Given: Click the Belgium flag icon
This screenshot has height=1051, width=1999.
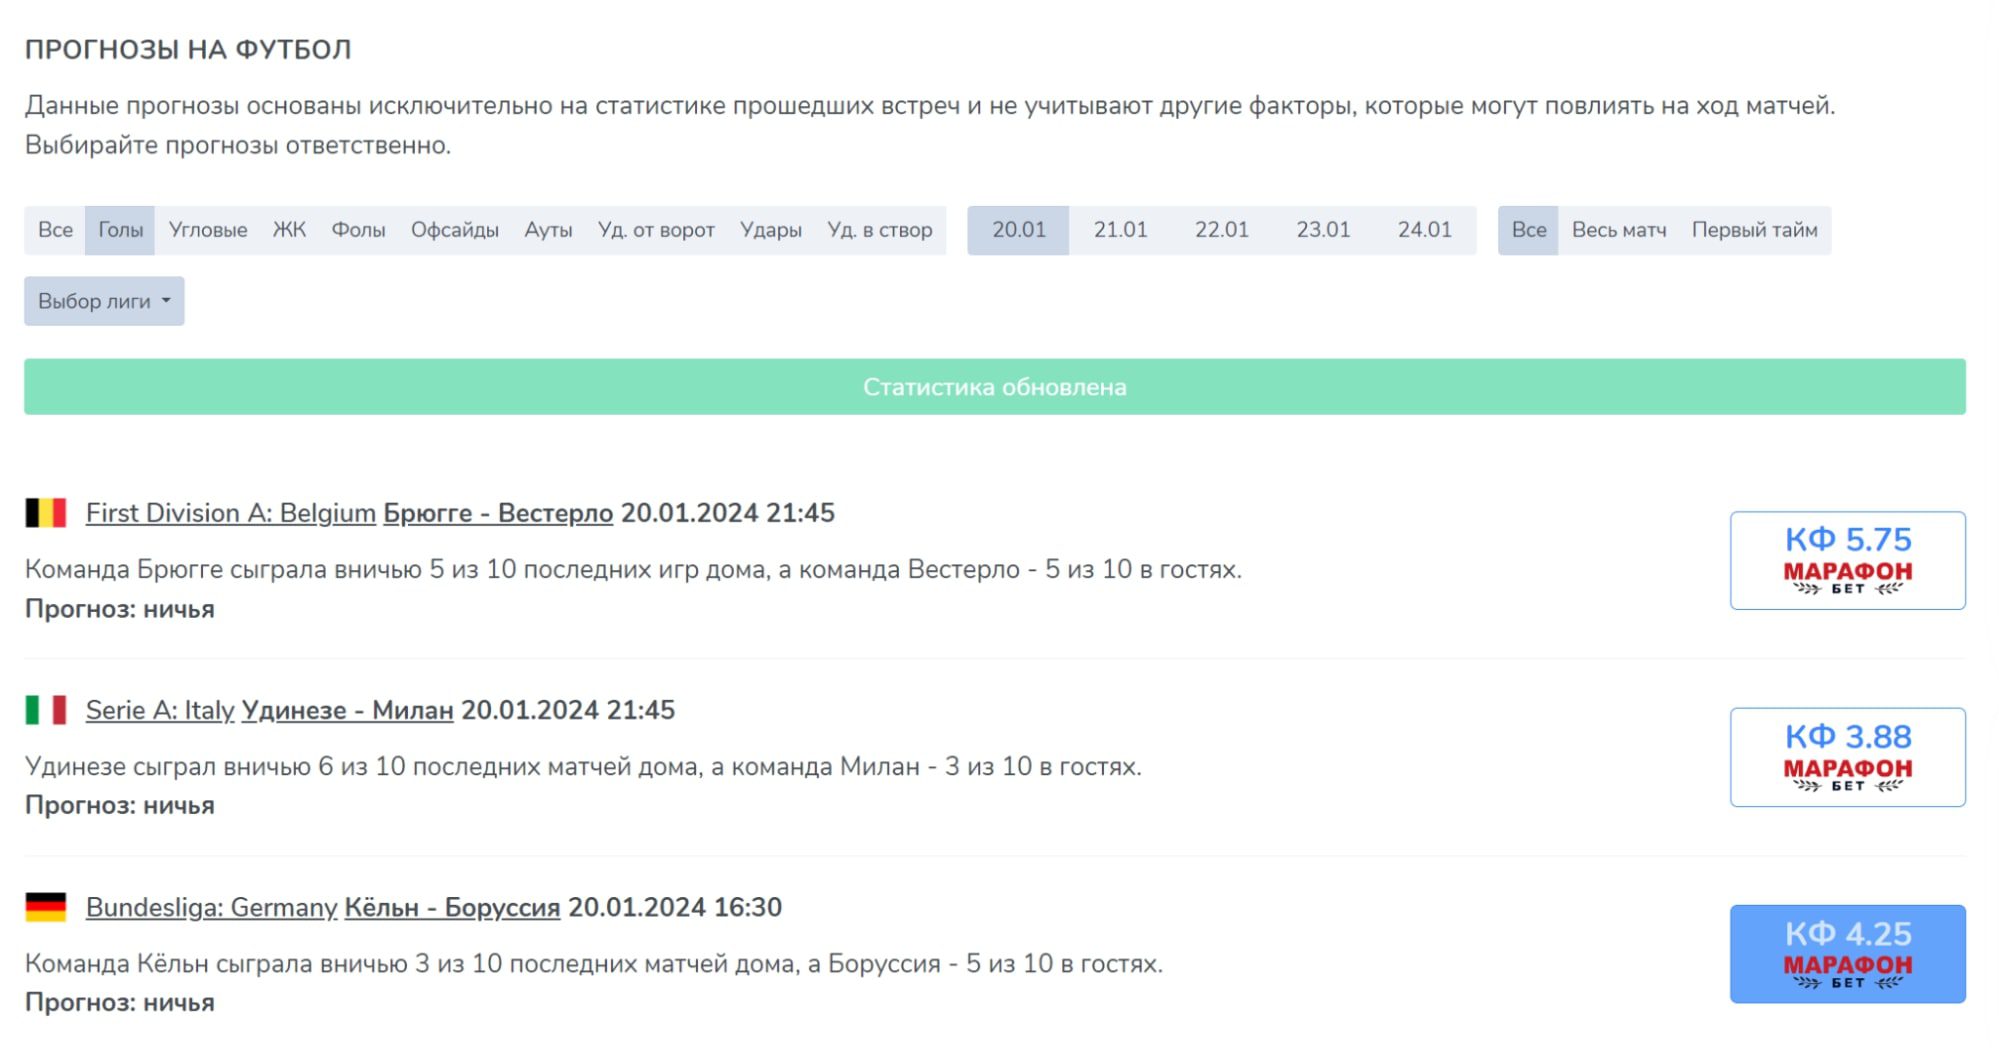Looking at the screenshot, I should (45, 513).
